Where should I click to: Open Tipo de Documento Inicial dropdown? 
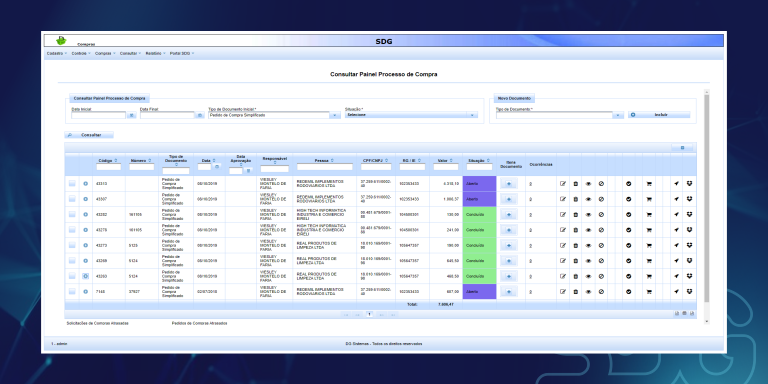[335, 115]
